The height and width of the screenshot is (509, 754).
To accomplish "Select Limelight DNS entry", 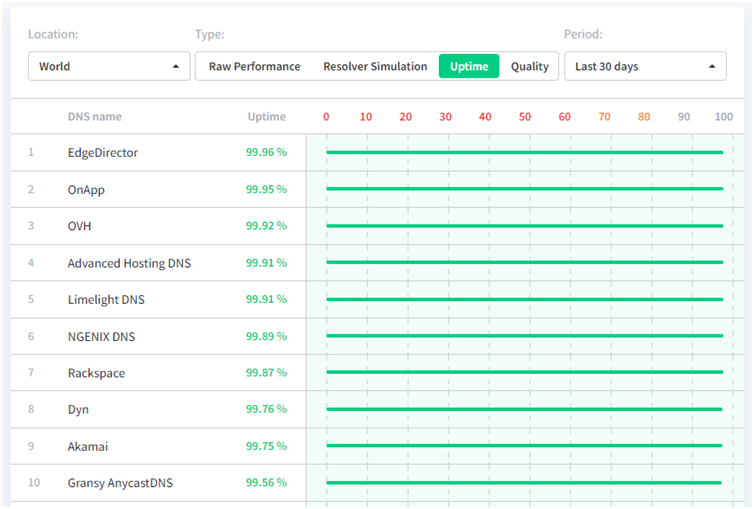I will tap(106, 300).
